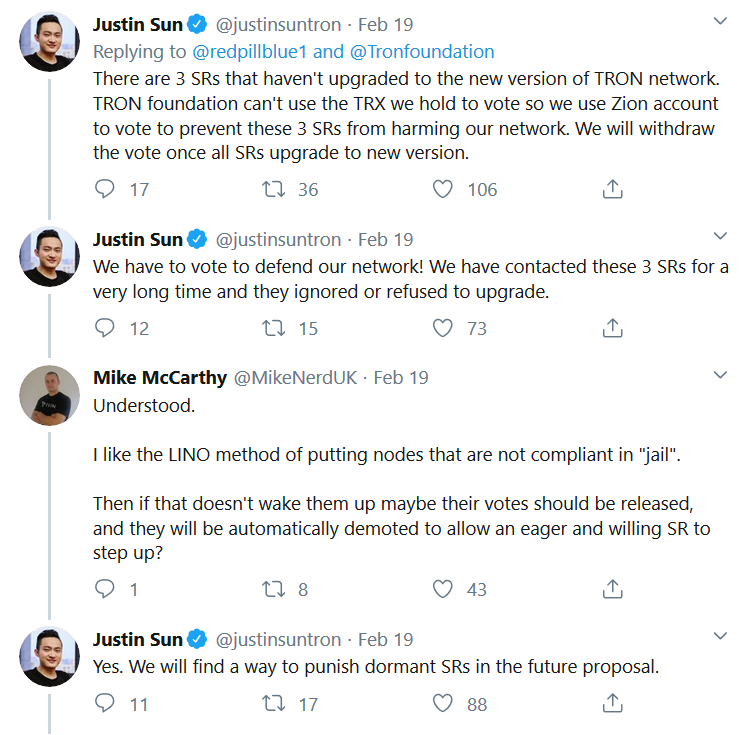Like Mike McCarthy's tweet with 43 likes
Image resolution: width=746 pixels, height=735 pixels.
click(442, 589)
